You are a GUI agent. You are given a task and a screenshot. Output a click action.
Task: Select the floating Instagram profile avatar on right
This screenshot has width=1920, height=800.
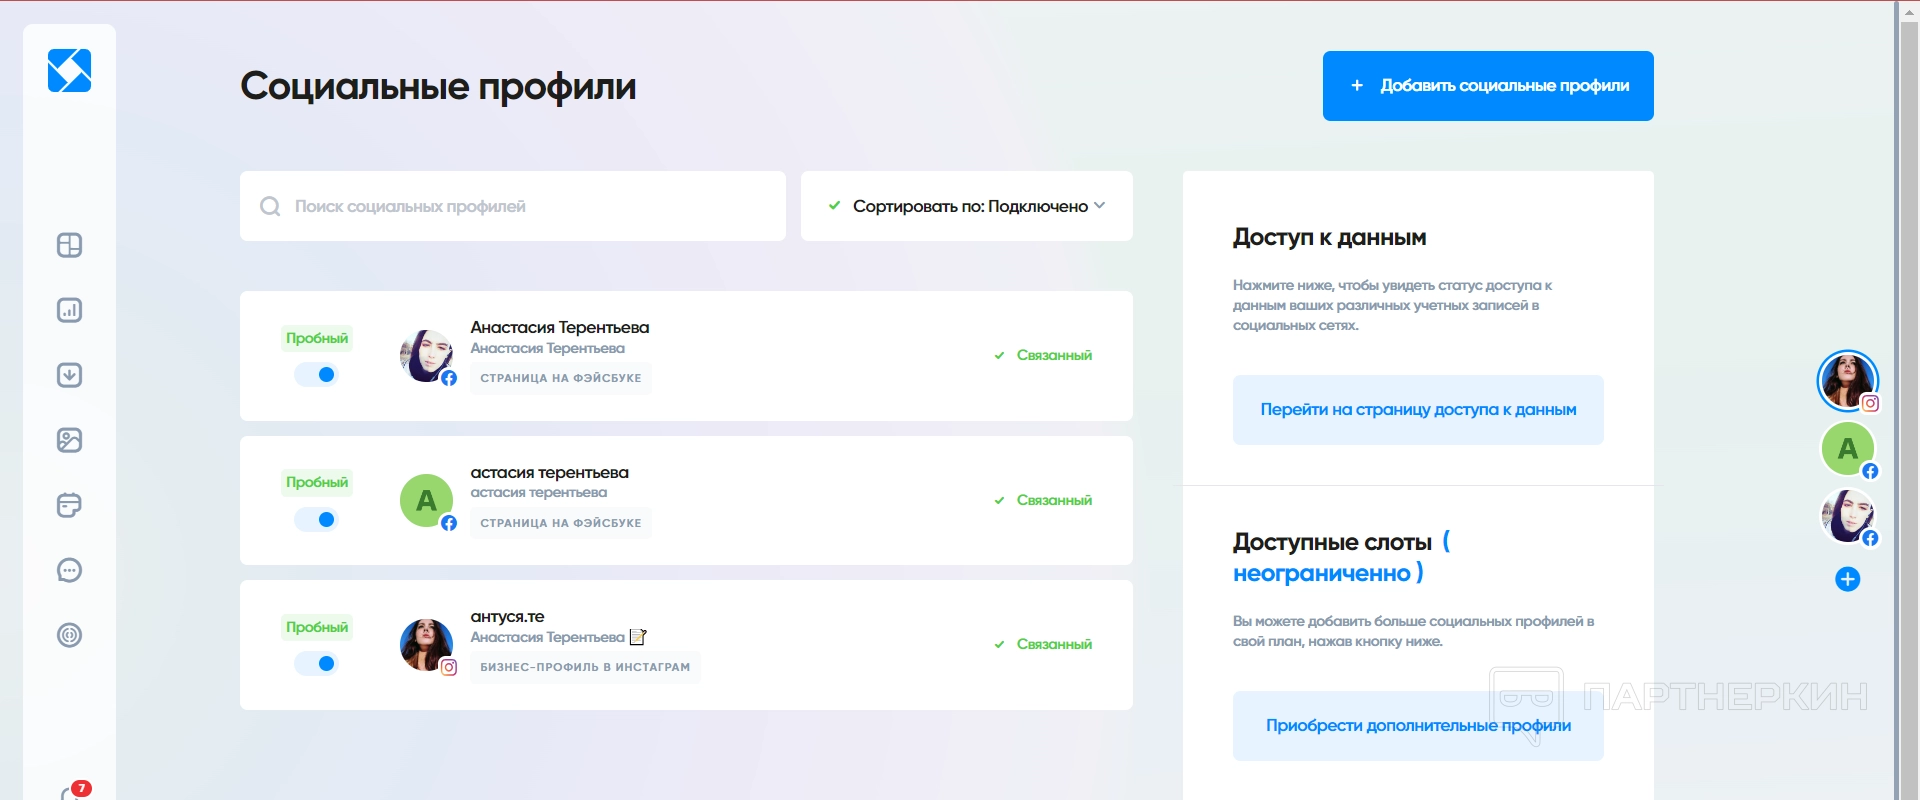click(1847, 380)
